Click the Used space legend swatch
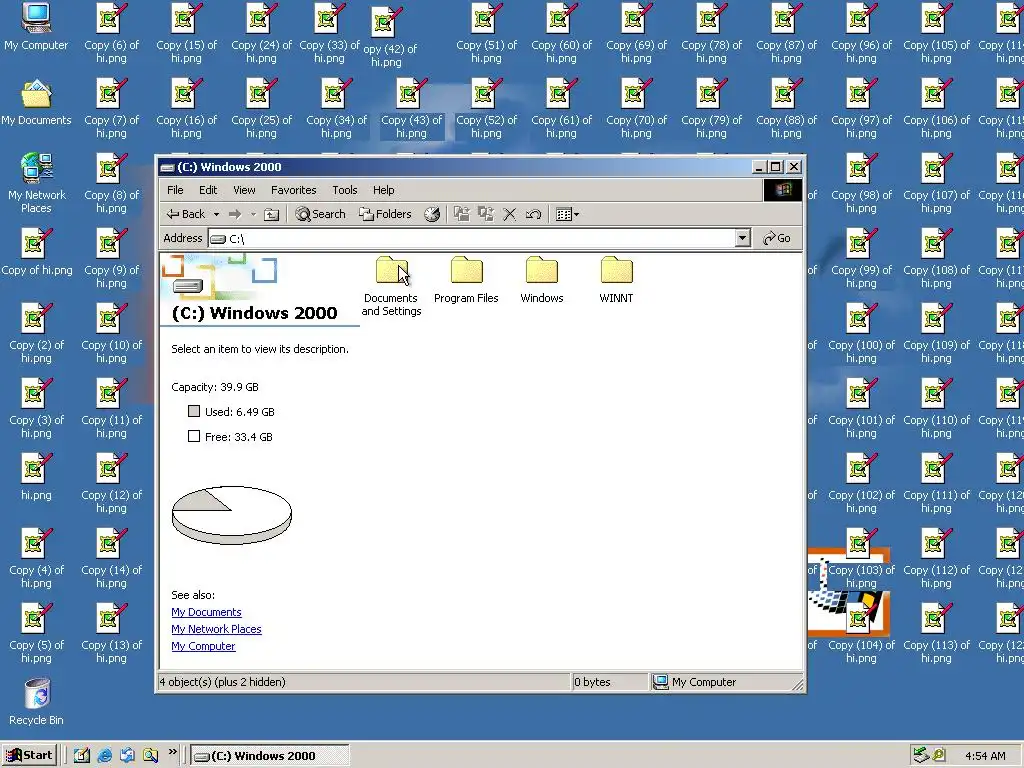 [x=194, y=411]
